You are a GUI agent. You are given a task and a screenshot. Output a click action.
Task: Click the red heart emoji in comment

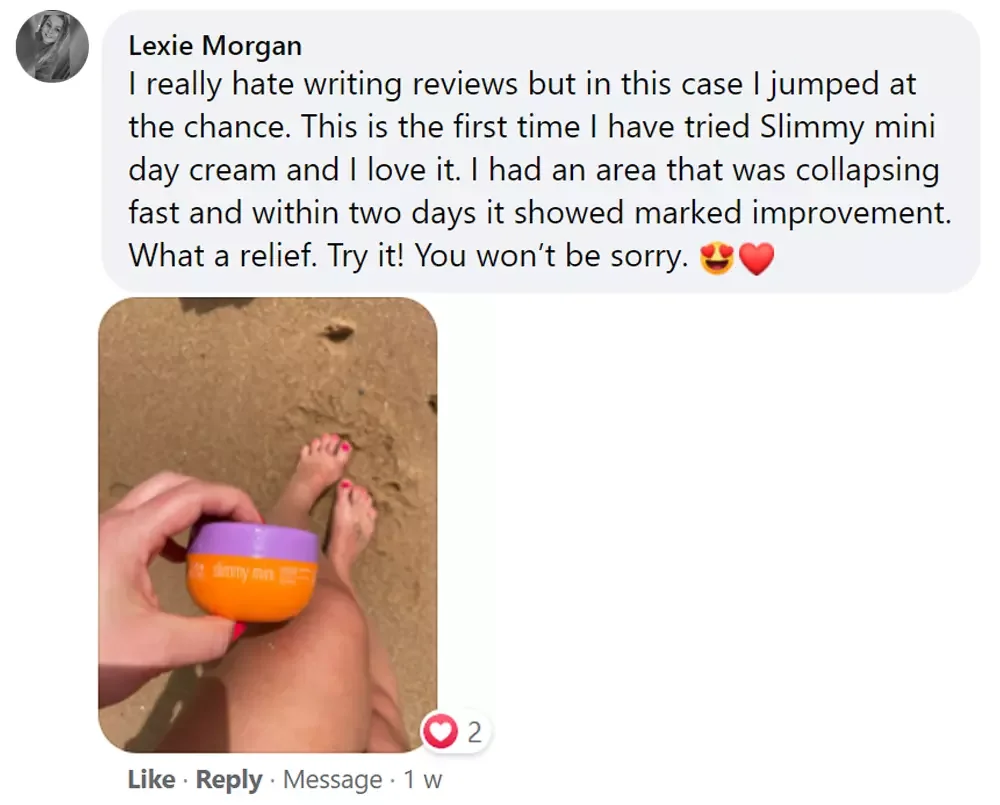tap(756, 258)
